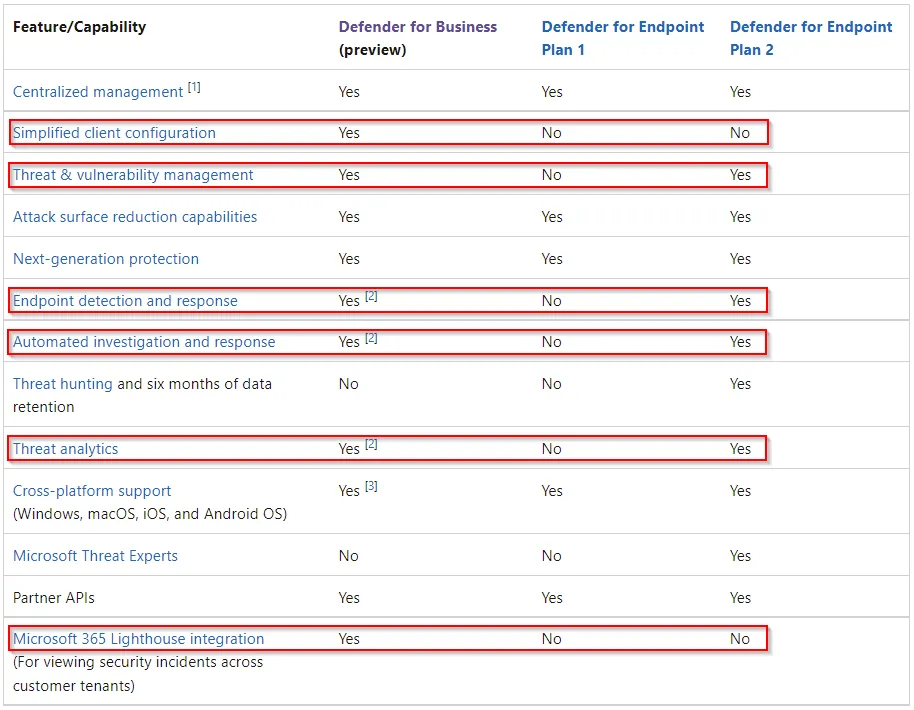This screenshot has height=710, width=914.
Task: Click the (preview) text under Defender for Business
Action: tap(372, 50)
